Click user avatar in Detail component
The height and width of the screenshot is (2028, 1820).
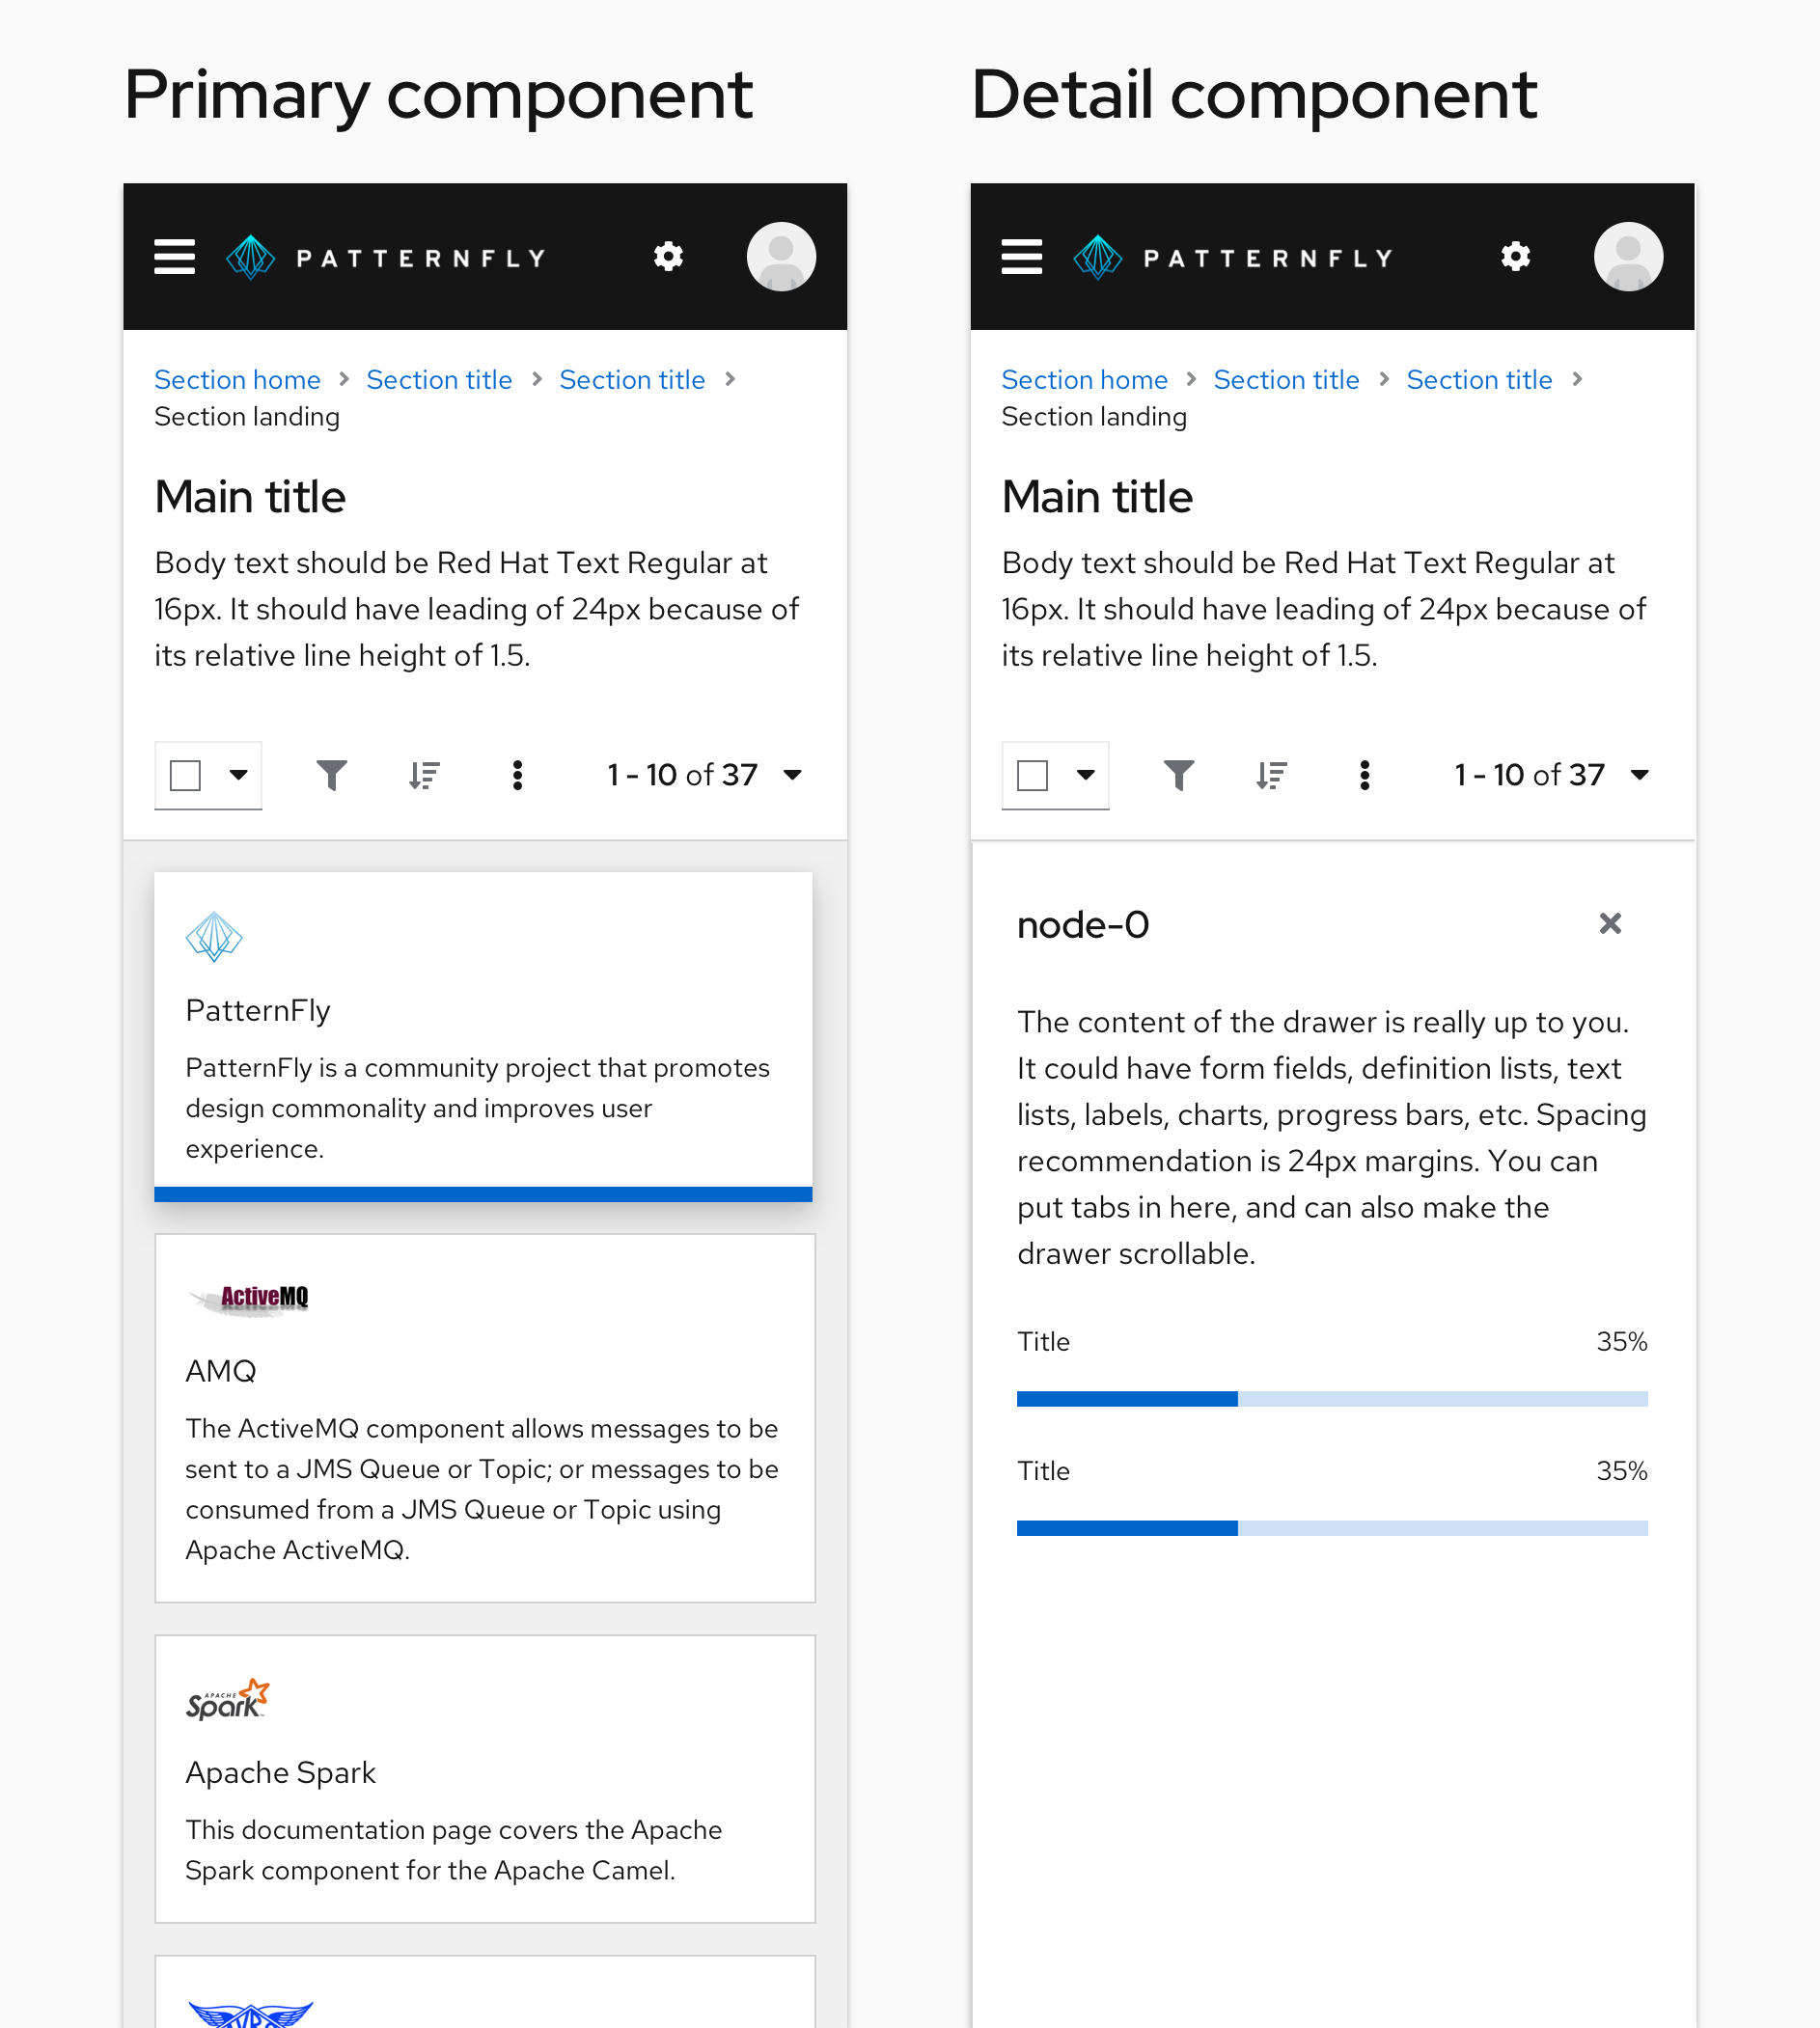point(1628,257)
